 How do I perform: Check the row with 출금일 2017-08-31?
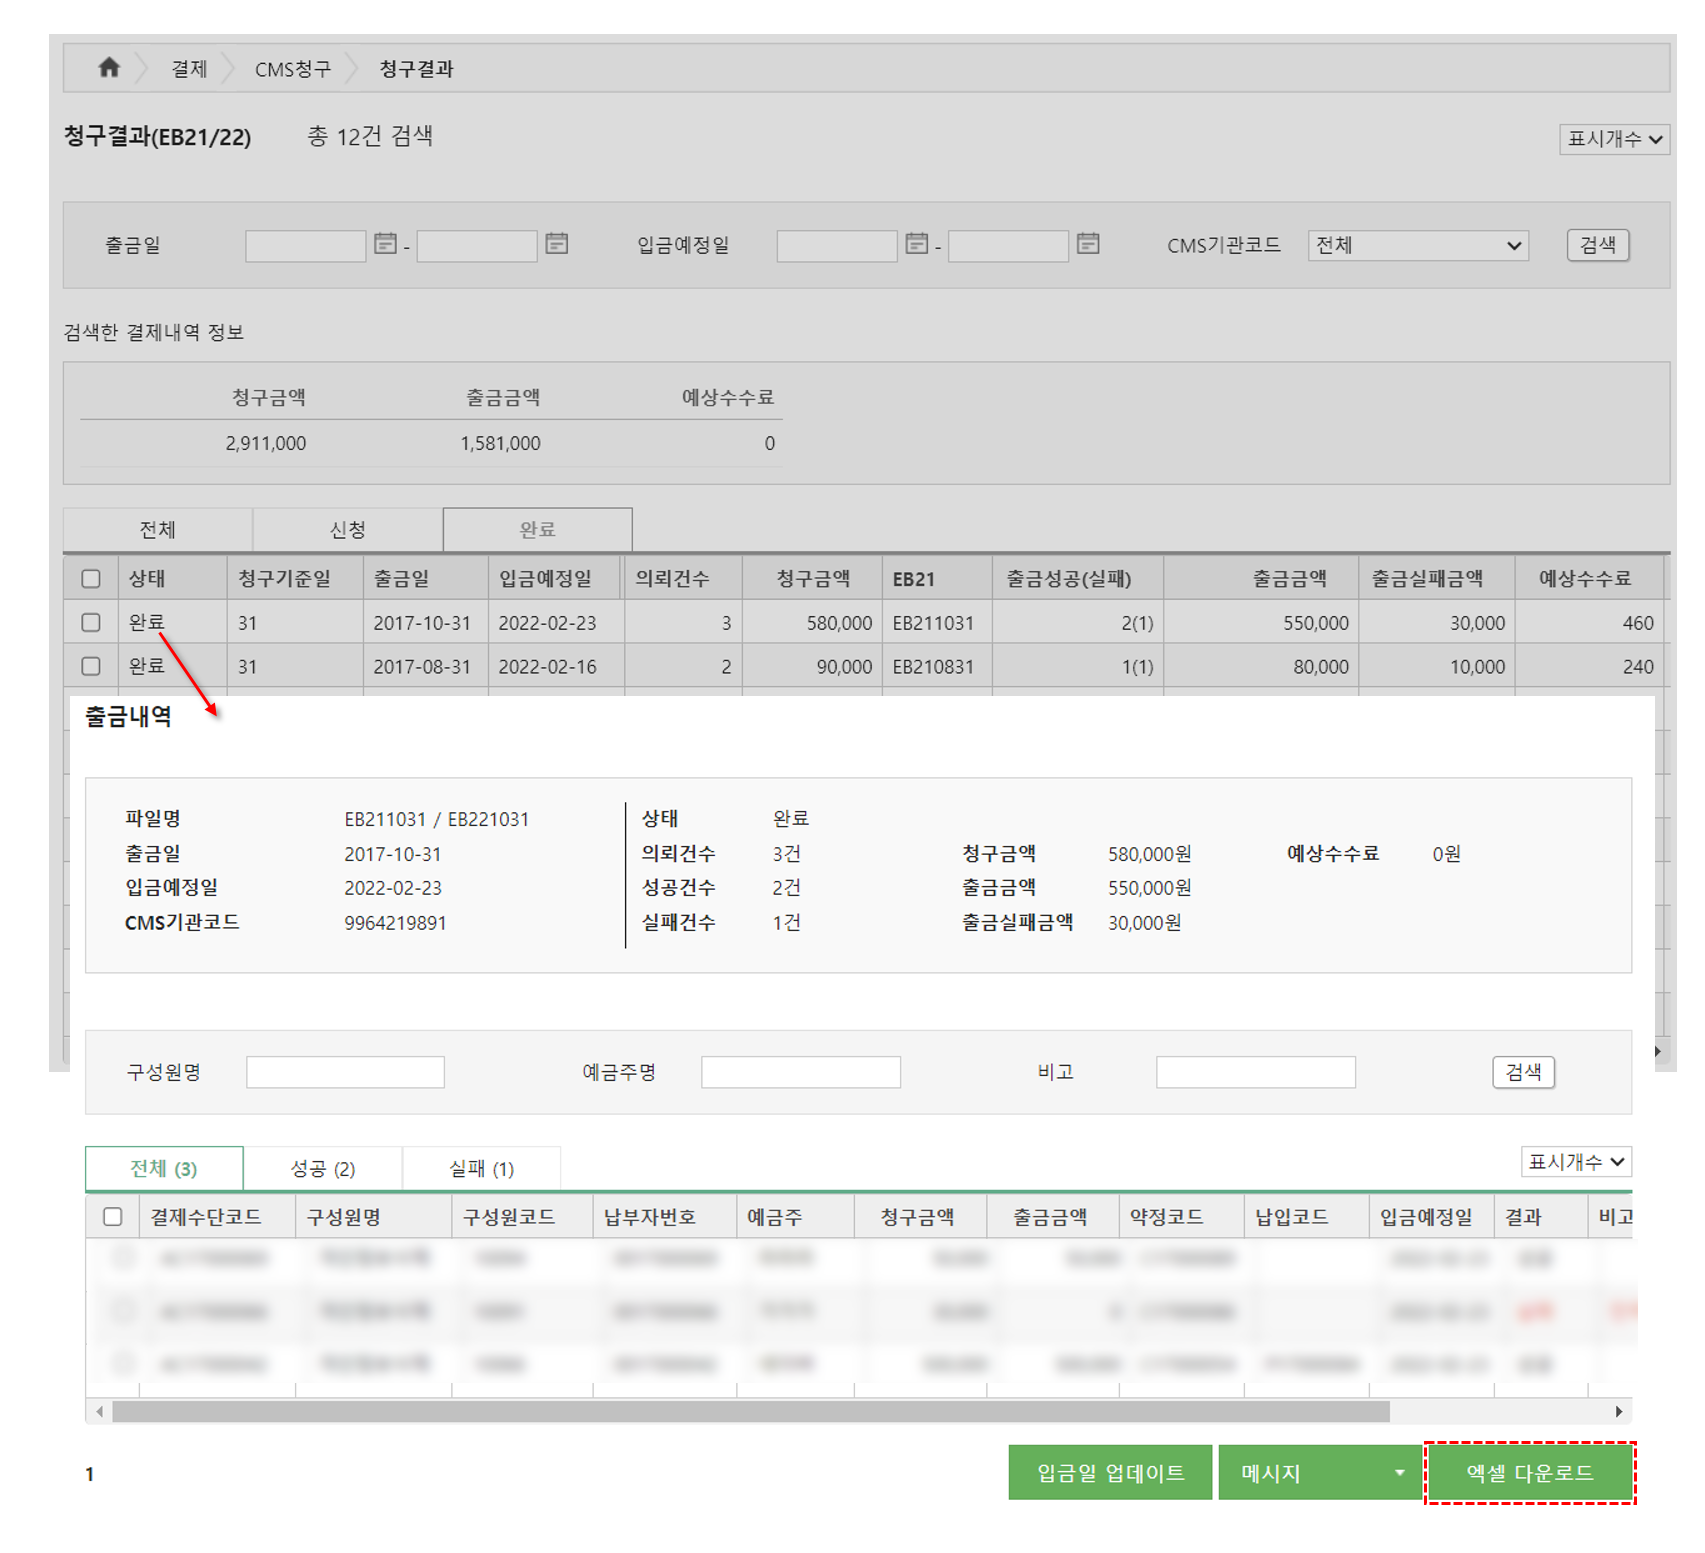click(x=91, y=666)
